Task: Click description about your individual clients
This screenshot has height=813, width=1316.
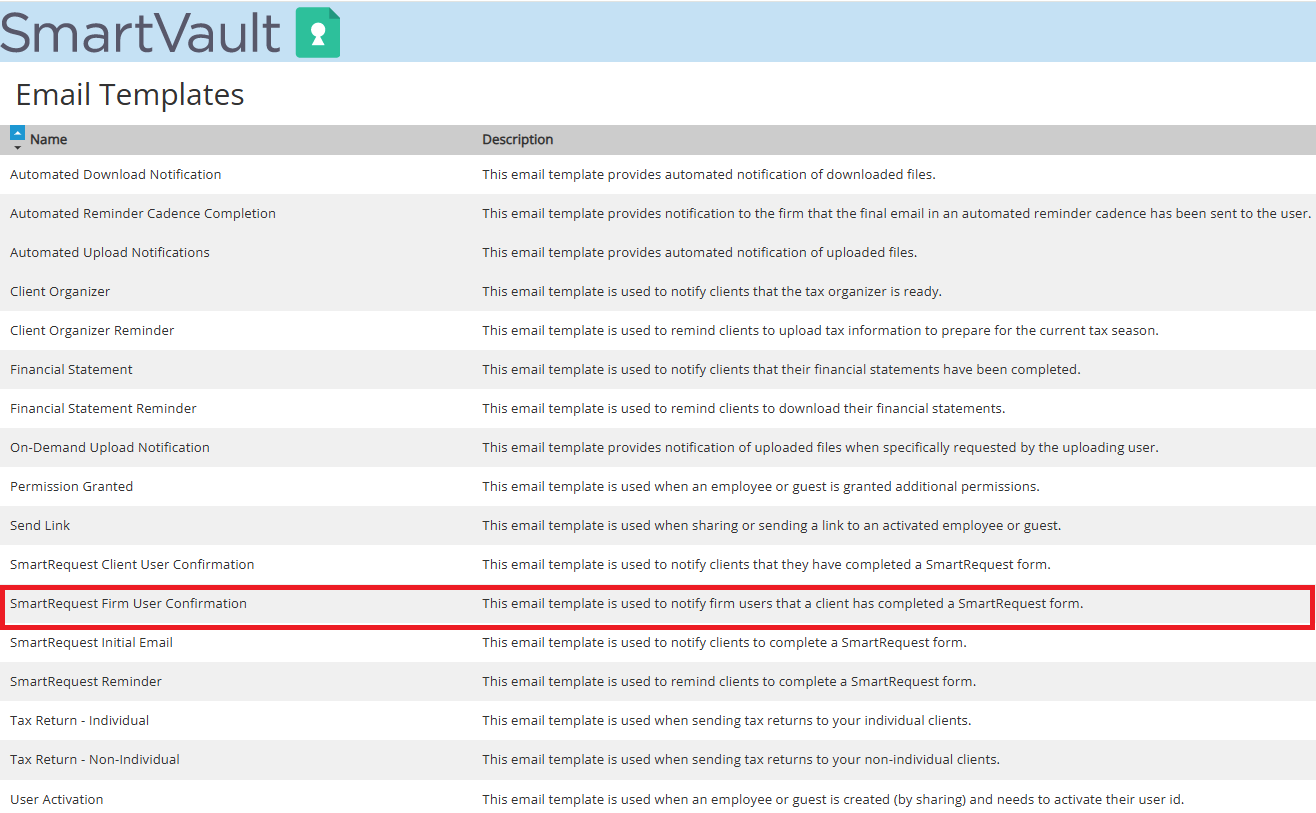Action: 726,720
